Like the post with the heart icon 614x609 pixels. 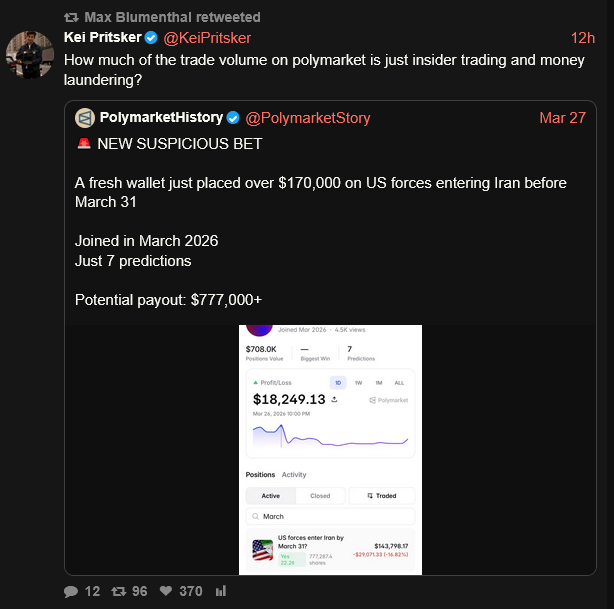[168, 591]
